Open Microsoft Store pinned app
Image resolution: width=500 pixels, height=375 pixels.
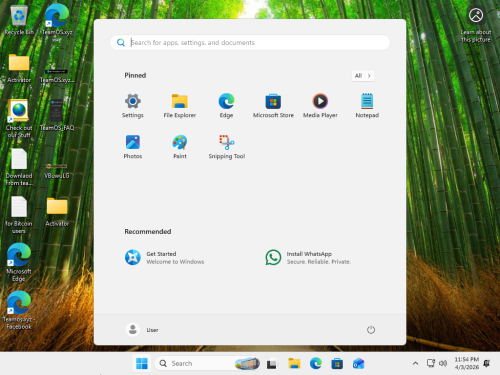tap(273, 106)
